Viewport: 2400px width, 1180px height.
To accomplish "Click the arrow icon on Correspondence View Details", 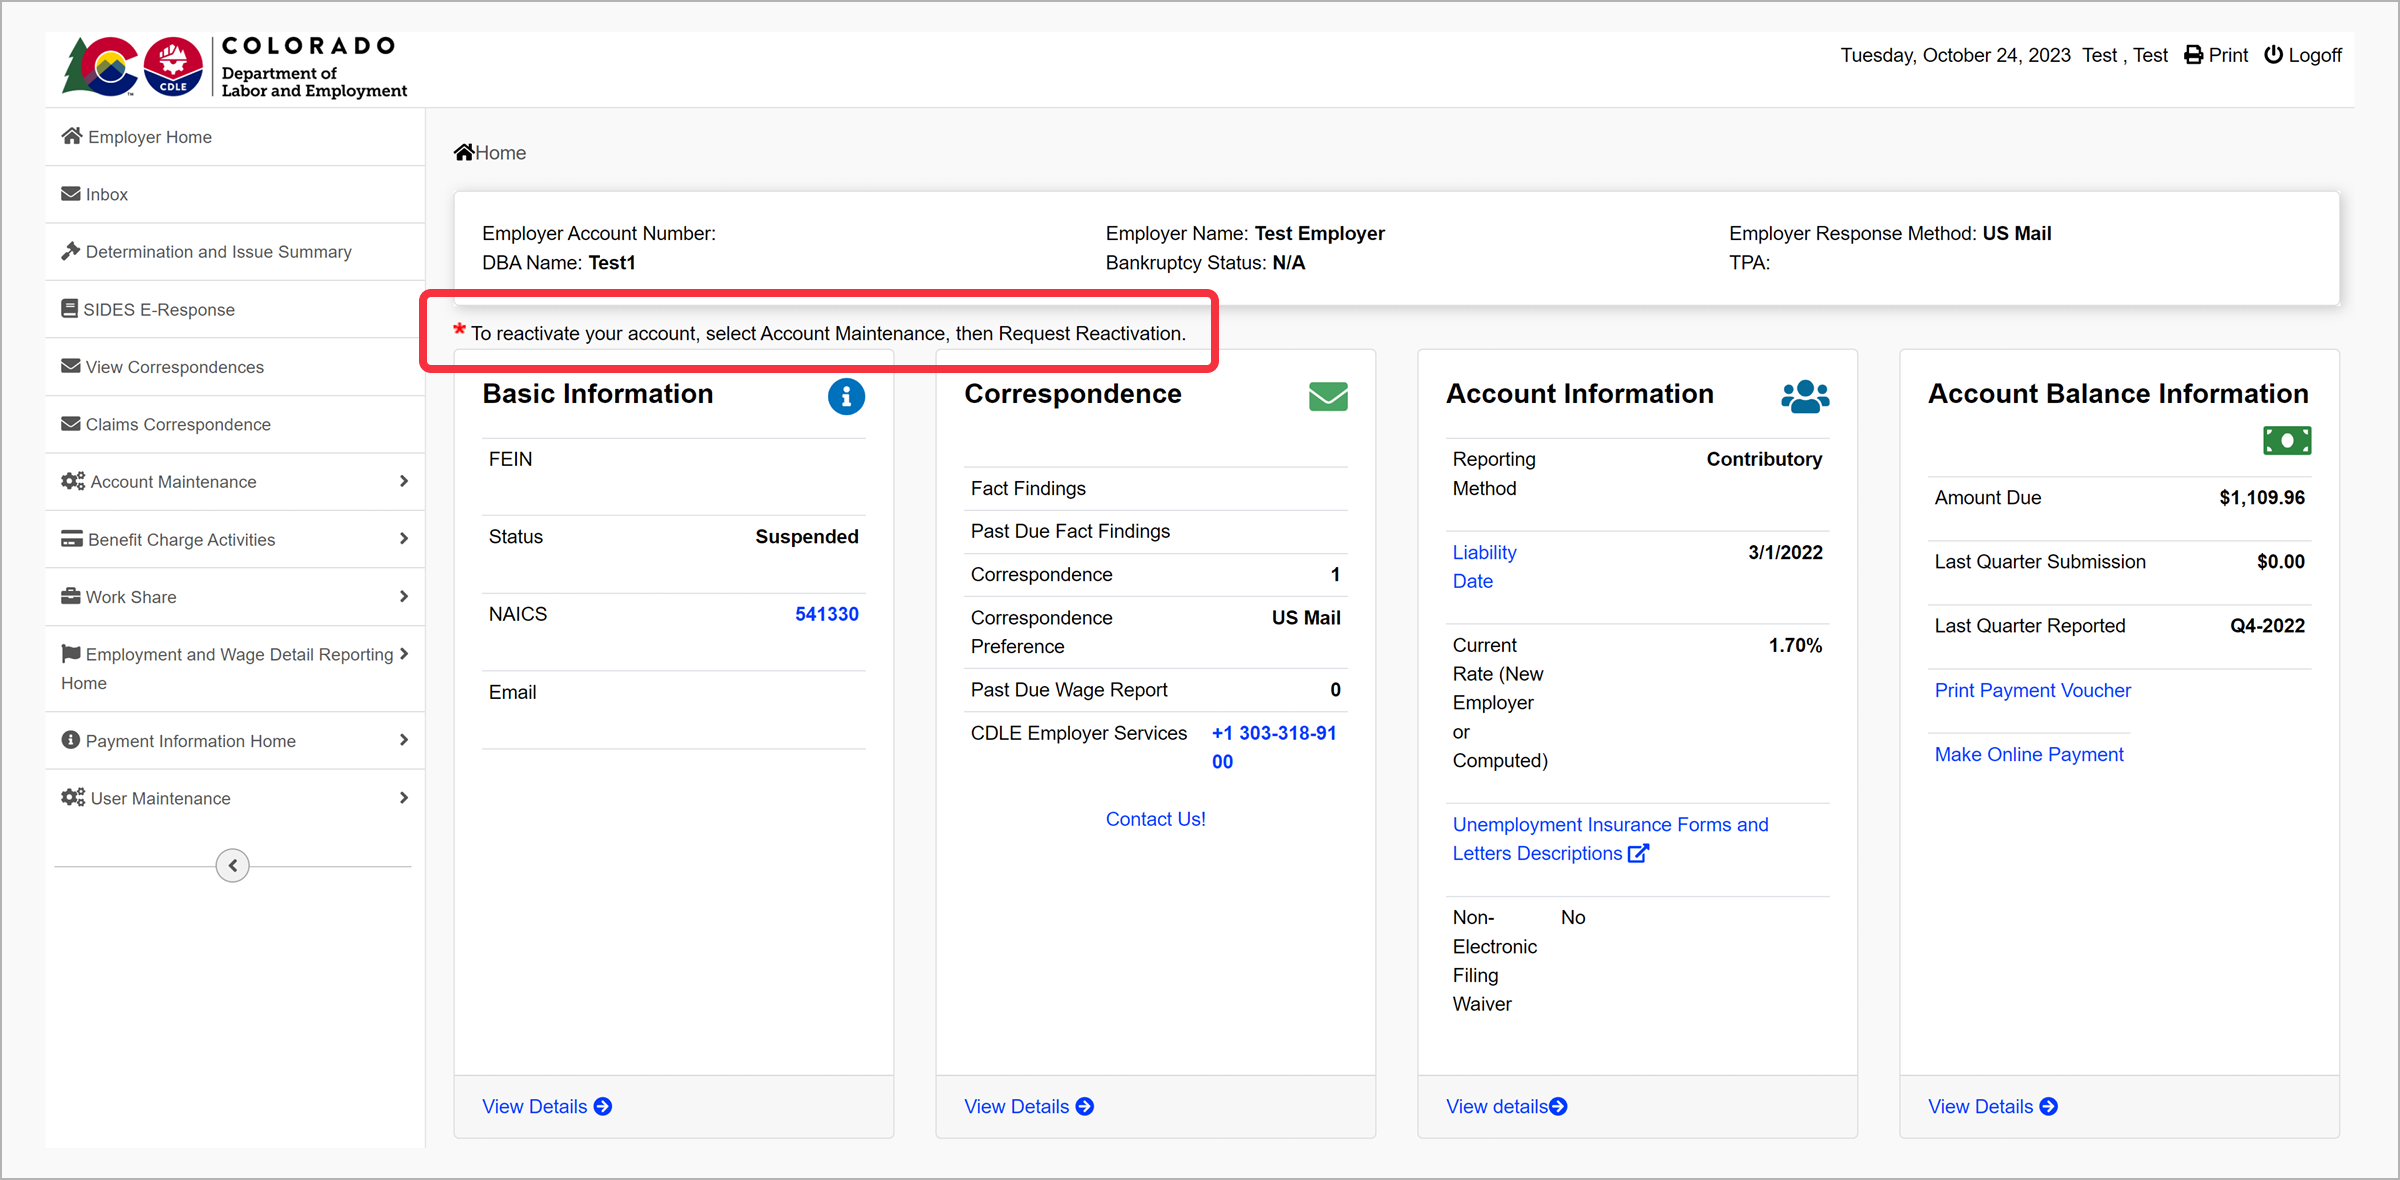I will click(1085, 1106).
